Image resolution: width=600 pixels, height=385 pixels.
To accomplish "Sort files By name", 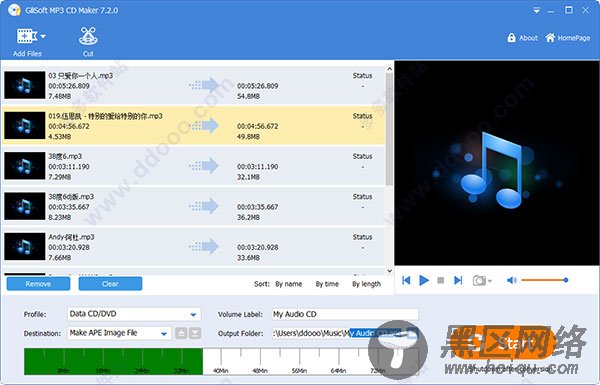I will 289,284.
